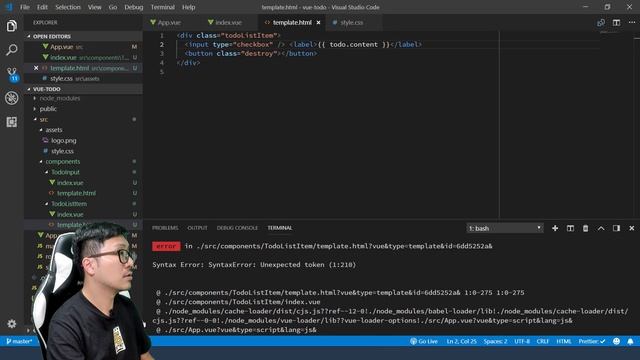Collapse the src folder

[44, 120]
